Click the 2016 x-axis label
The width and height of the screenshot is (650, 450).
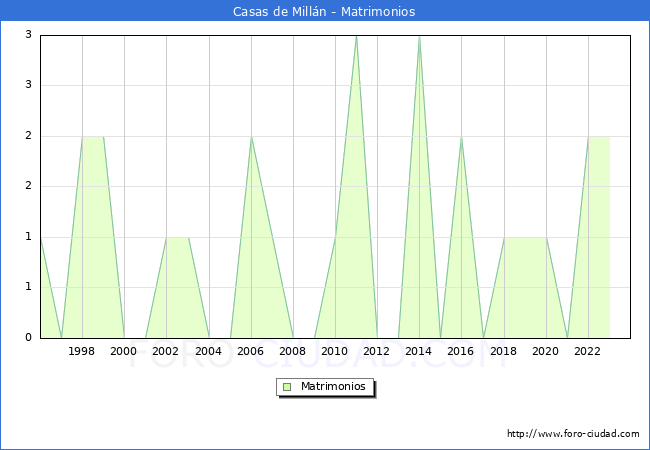461,351
